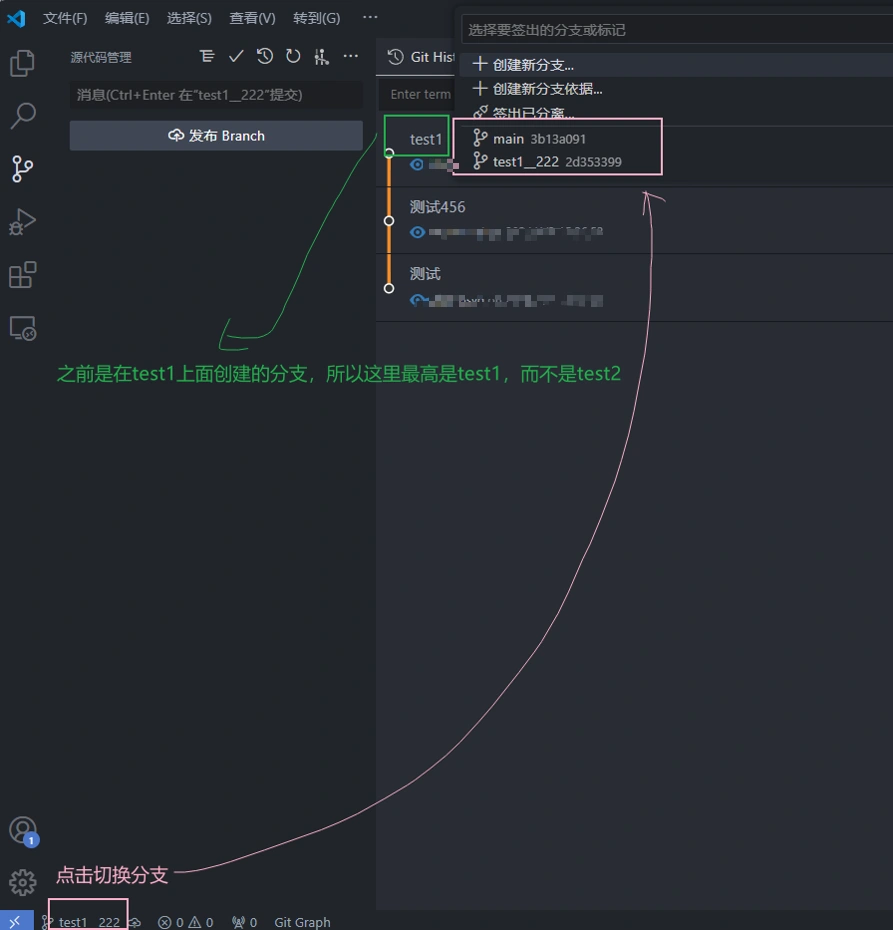Viewport: 893px width, 930px height.
Task: Open the Search view in activity bar
Action: 23,116
